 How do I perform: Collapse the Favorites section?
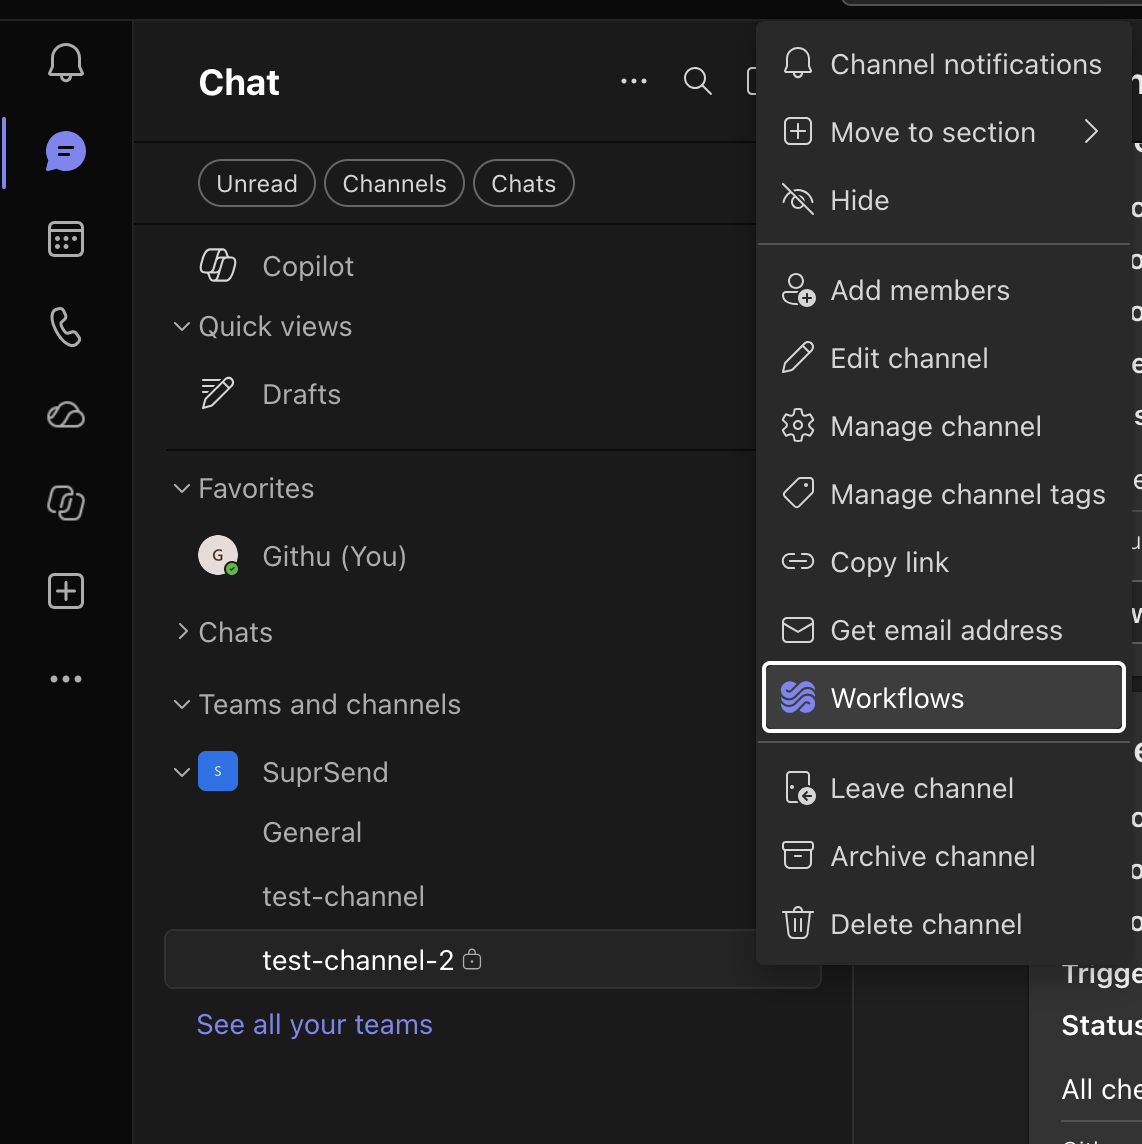coord(182,488)
